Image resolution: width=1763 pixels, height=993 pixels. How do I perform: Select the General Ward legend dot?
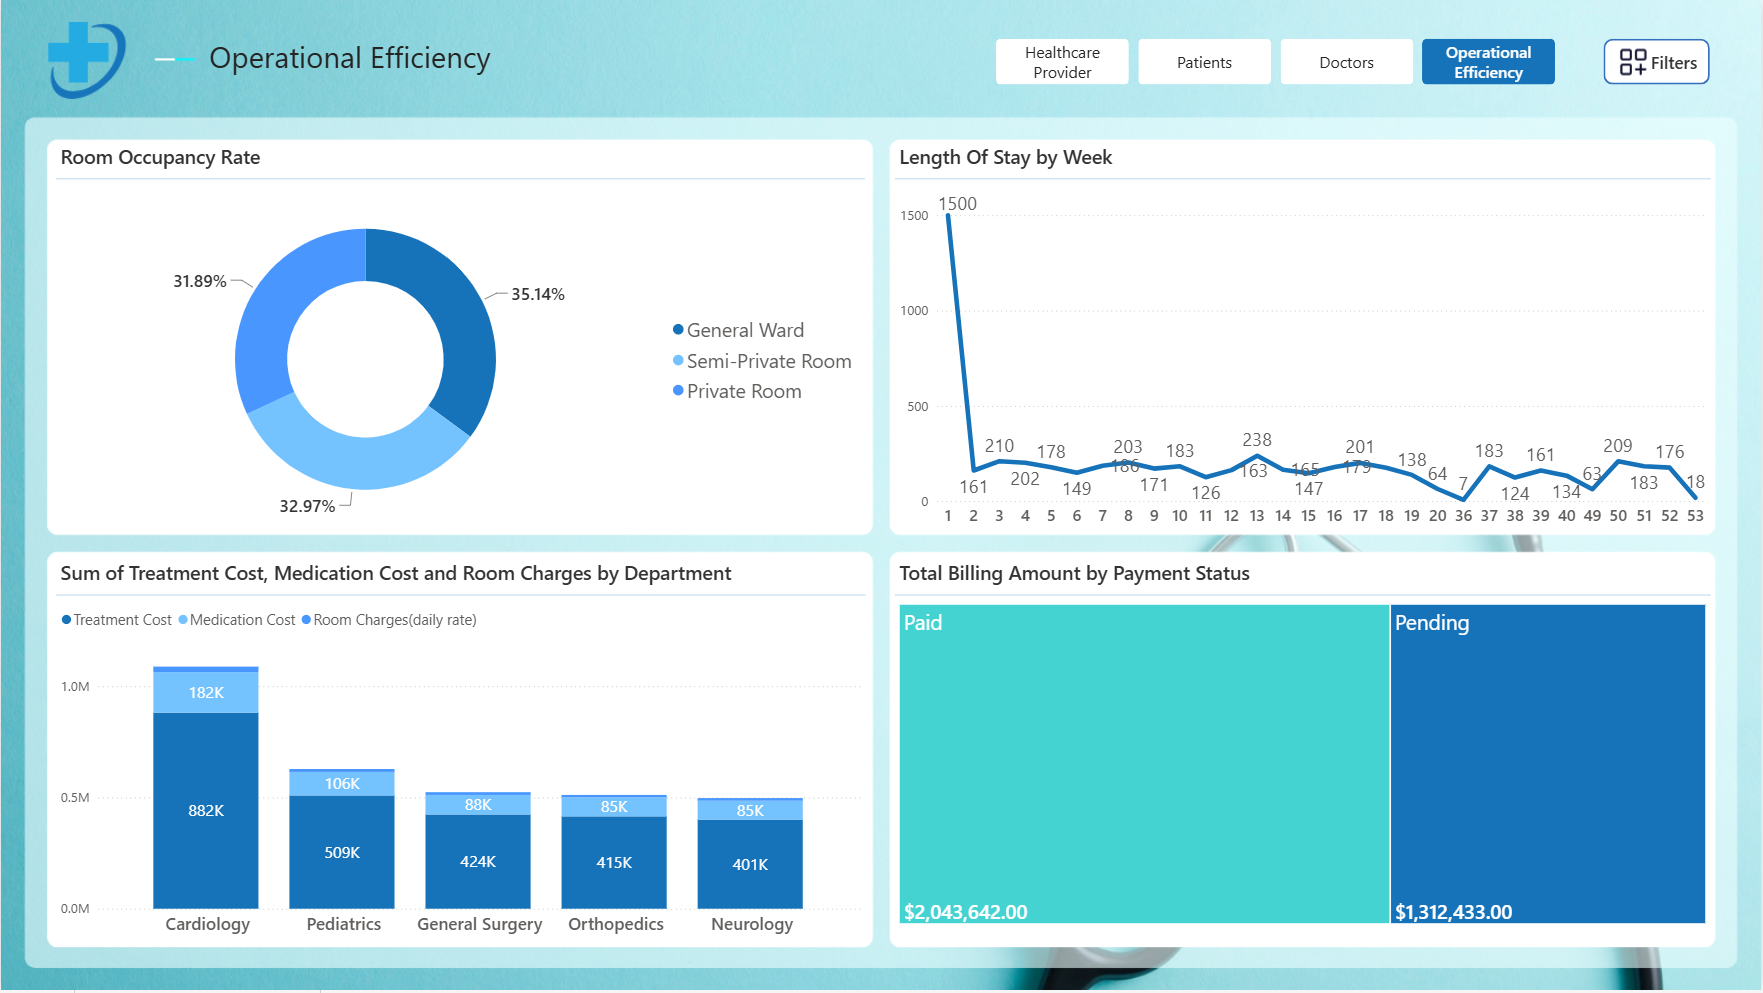678,330
